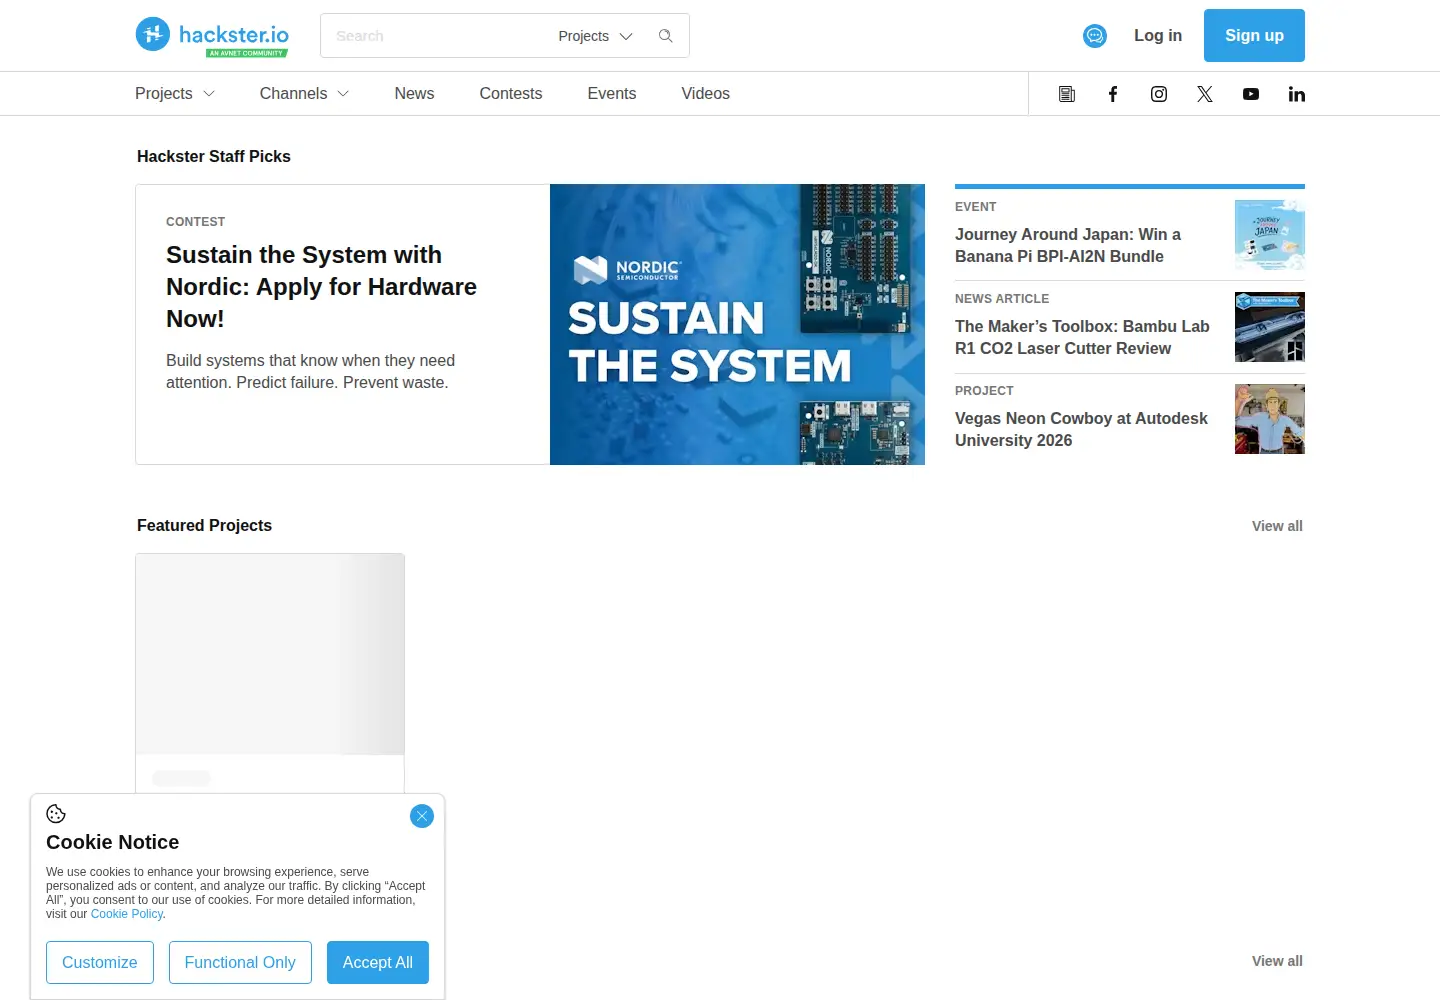Go to the Events section
This screenshot has width=1440, height=1000.
point(612,93)
